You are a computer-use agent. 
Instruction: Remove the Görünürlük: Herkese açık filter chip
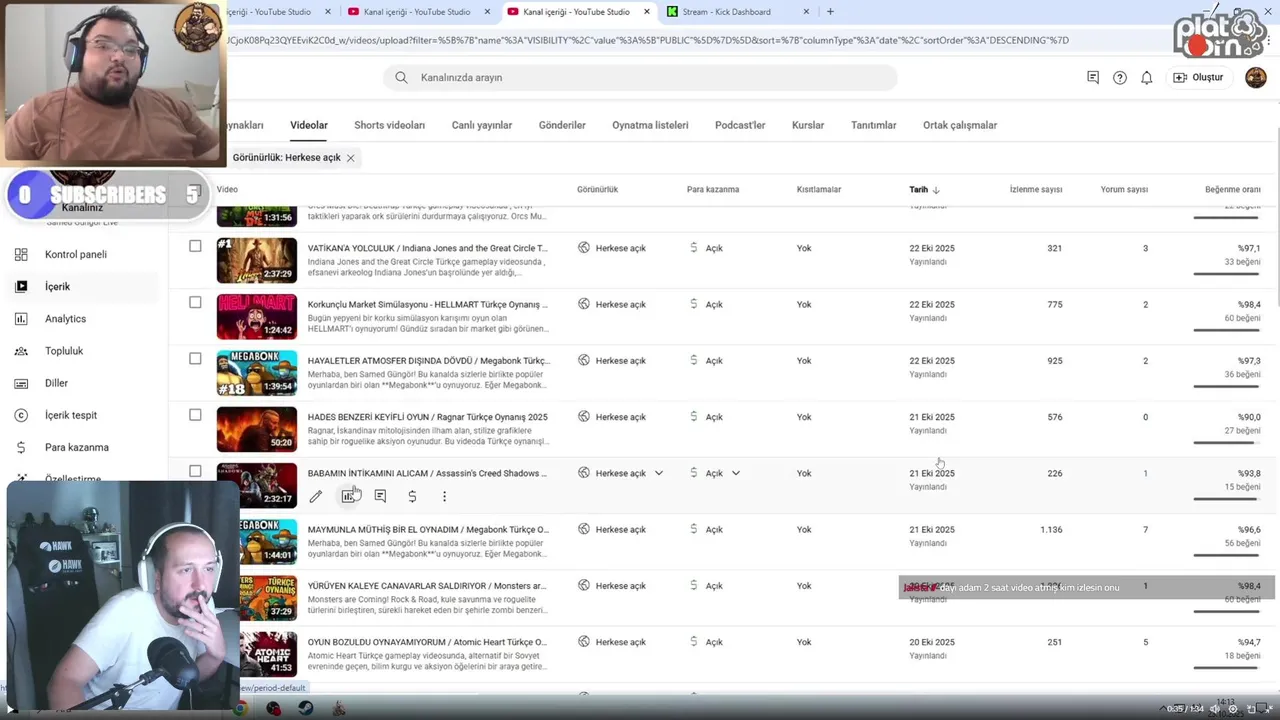[350, 158]
